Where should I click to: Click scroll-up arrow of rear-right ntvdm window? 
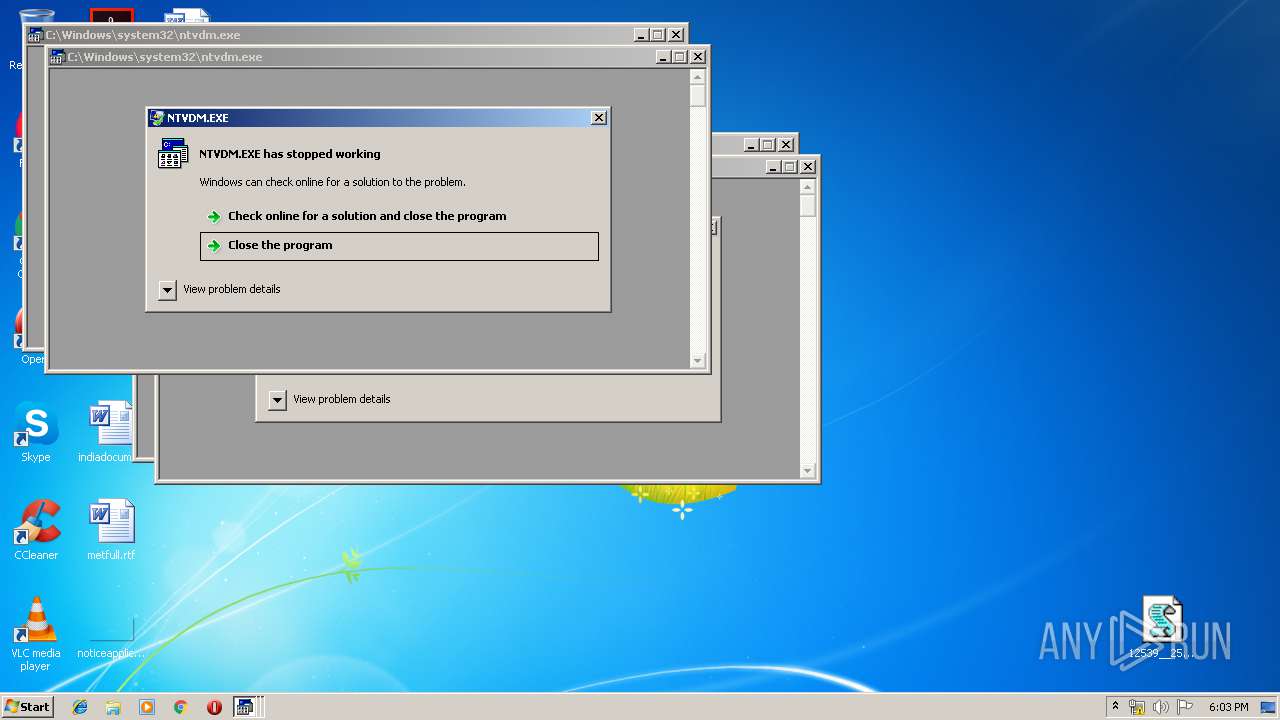click(x=808, y=187)
